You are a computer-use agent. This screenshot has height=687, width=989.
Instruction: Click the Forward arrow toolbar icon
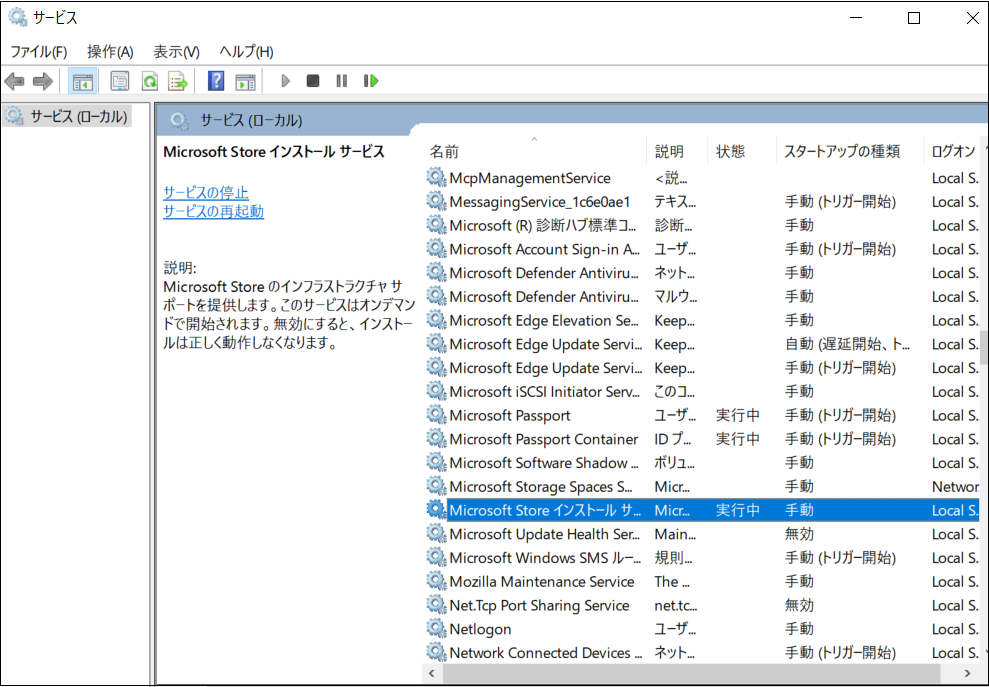click(x=43, y=81)
